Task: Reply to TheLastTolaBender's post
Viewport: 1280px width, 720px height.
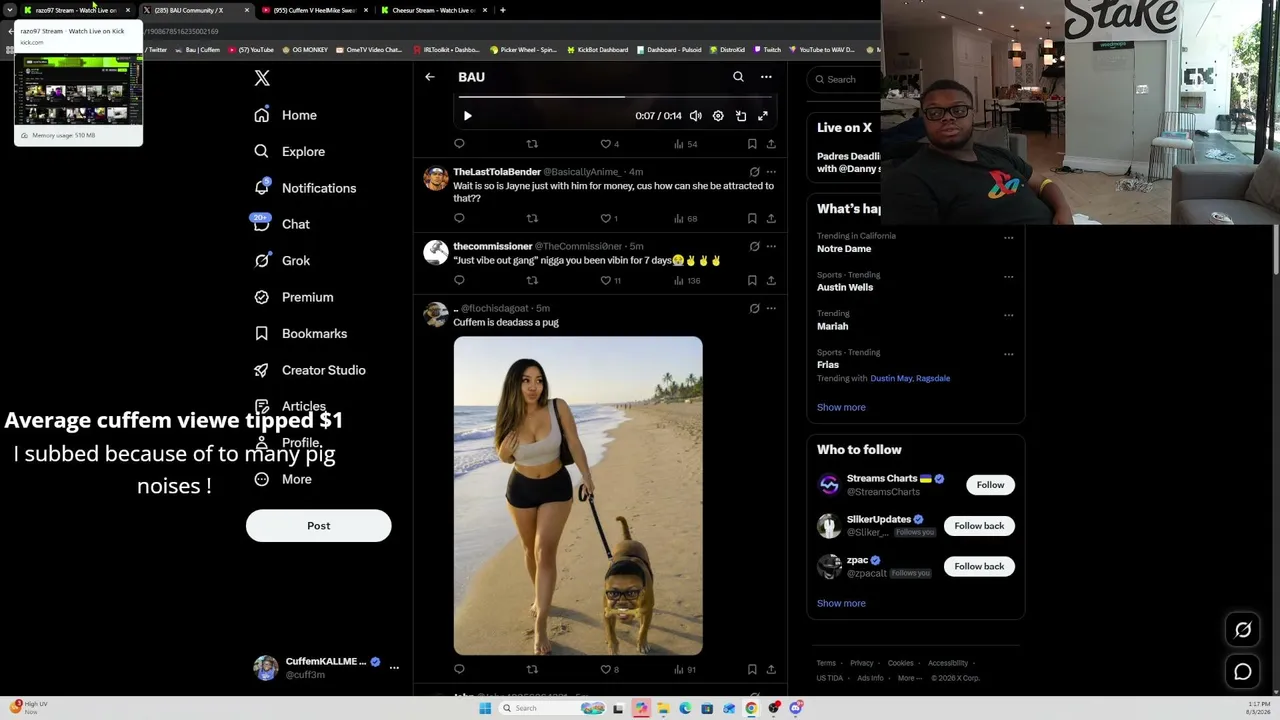Action: [459, 218]
